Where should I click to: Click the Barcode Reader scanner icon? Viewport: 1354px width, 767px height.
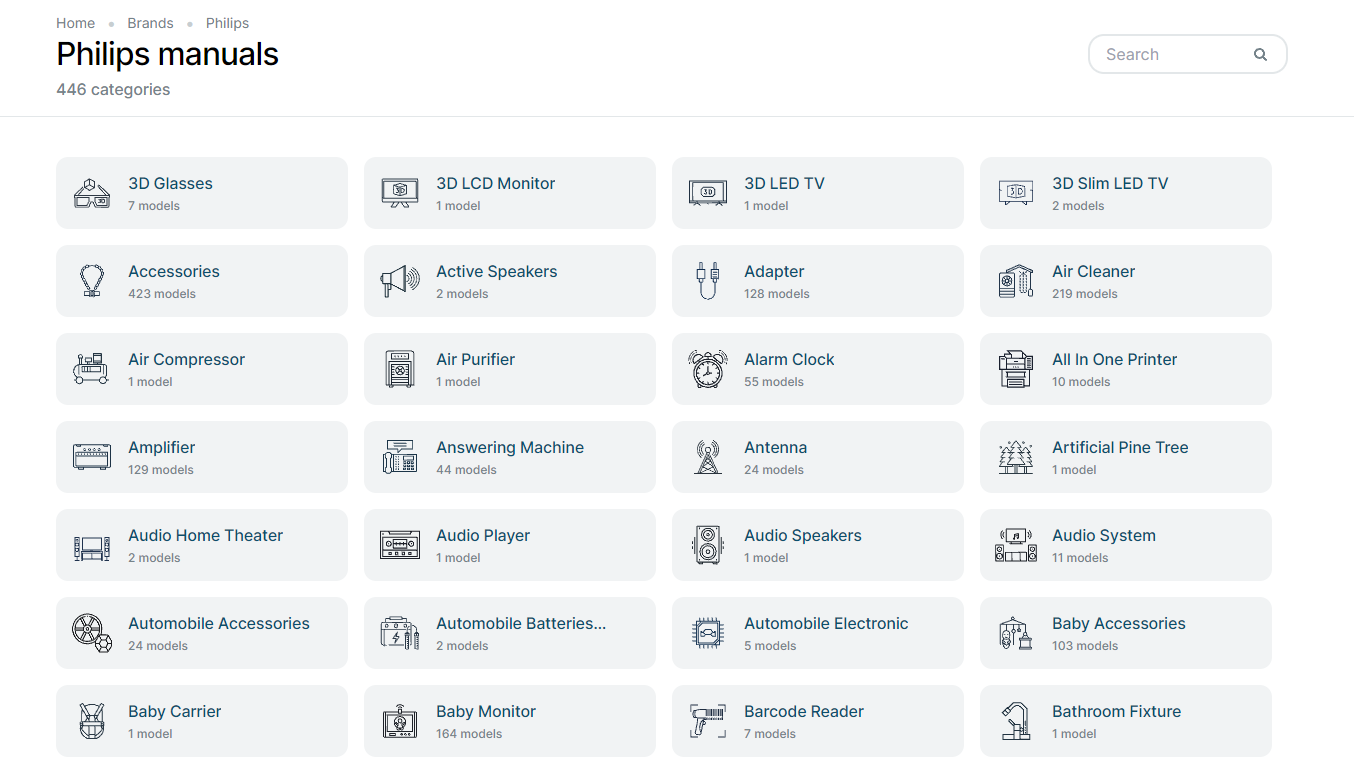click(x=708, y=721)
